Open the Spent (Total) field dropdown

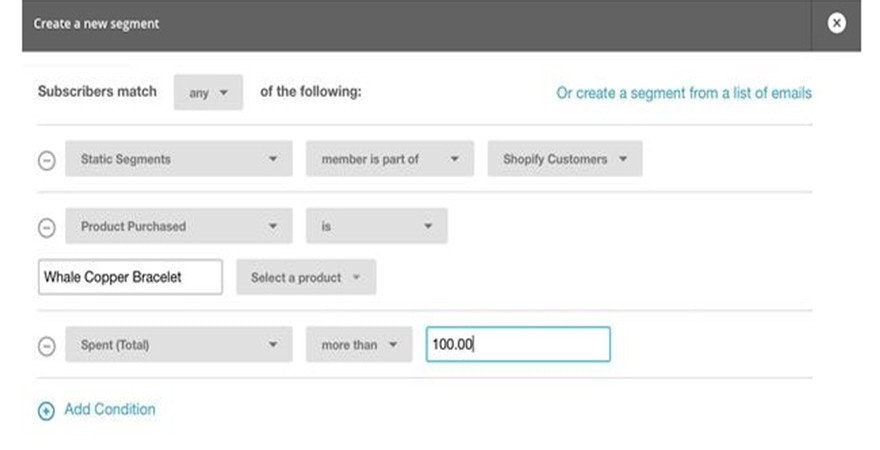[178, 345]
